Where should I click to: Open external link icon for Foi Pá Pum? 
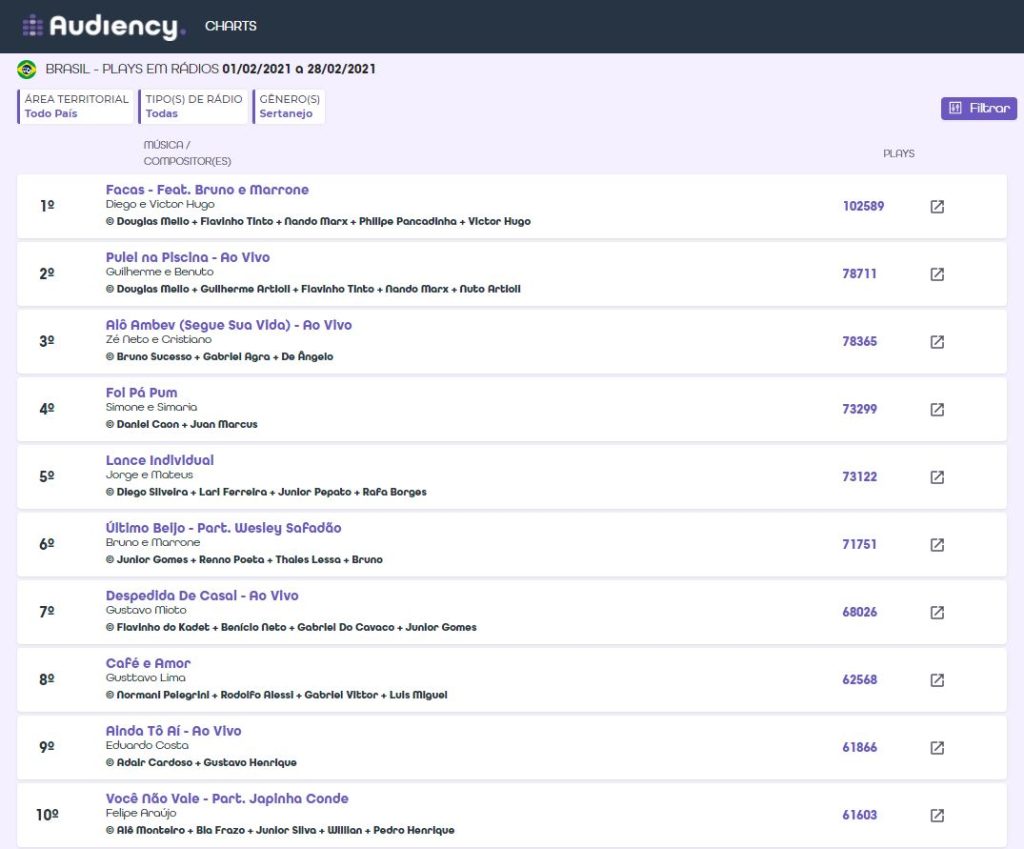point(937,409)
